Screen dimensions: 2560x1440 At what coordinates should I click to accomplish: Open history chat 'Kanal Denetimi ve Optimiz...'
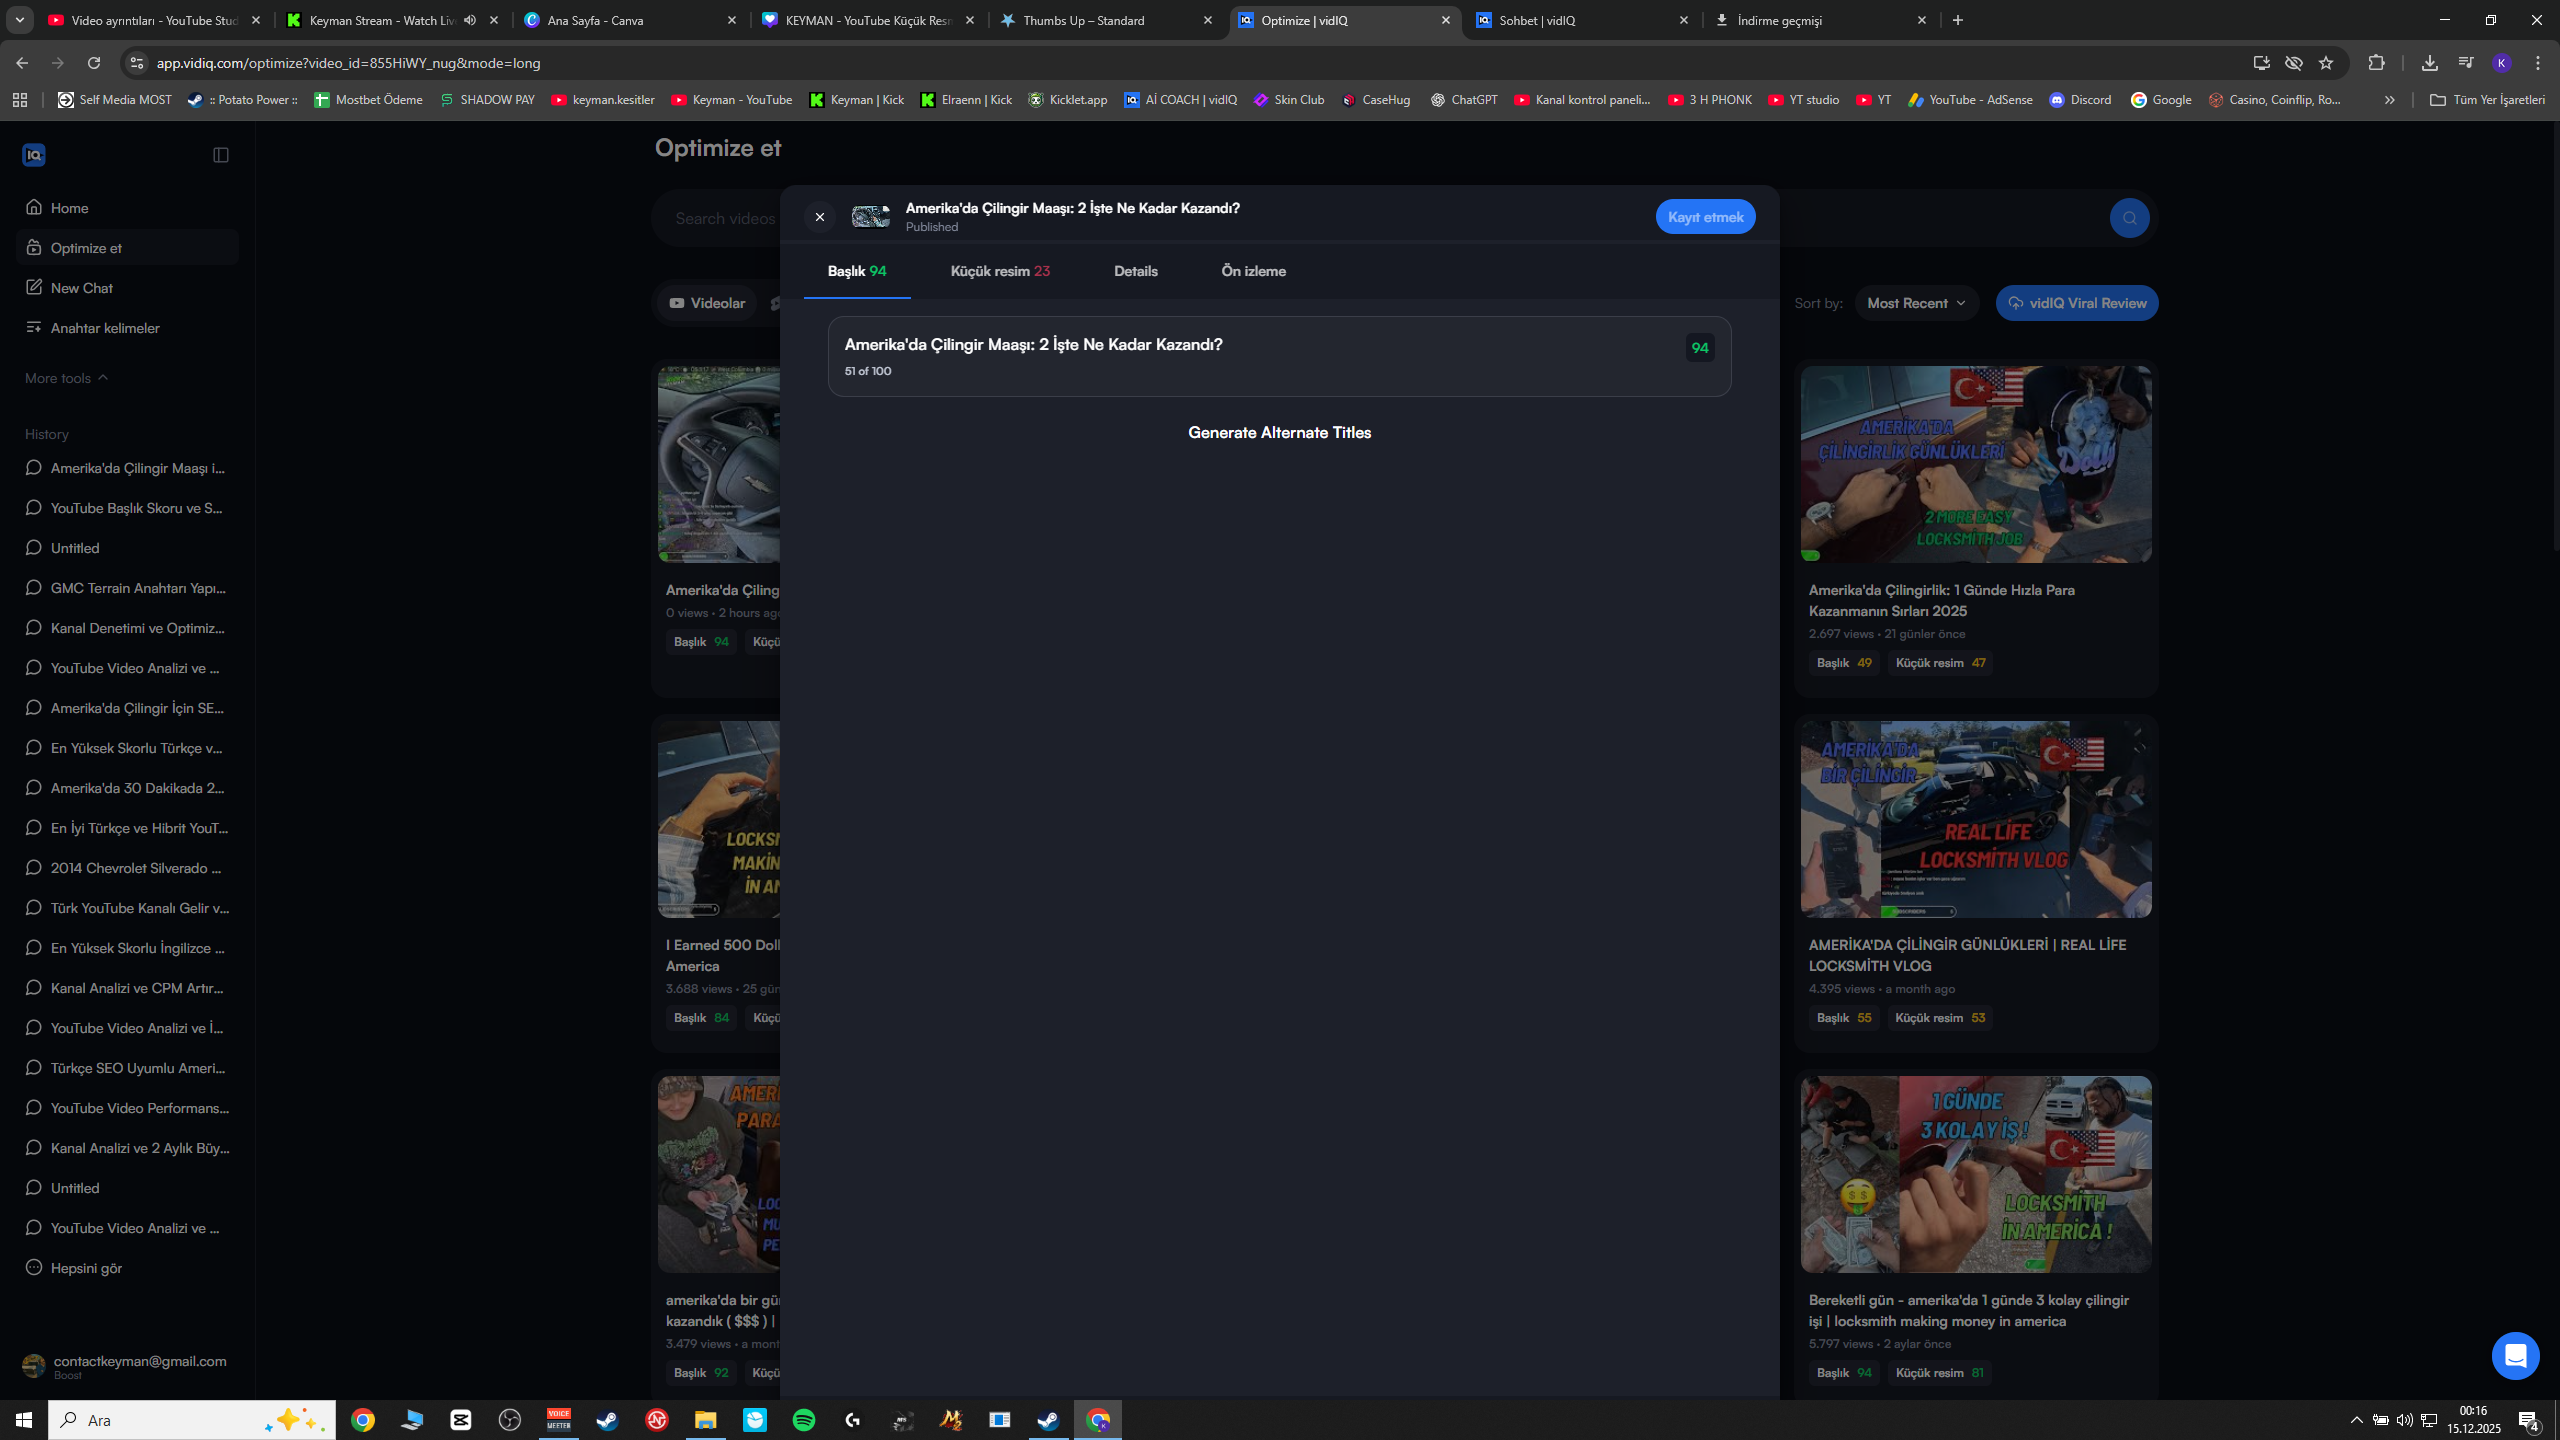(127, 628)
